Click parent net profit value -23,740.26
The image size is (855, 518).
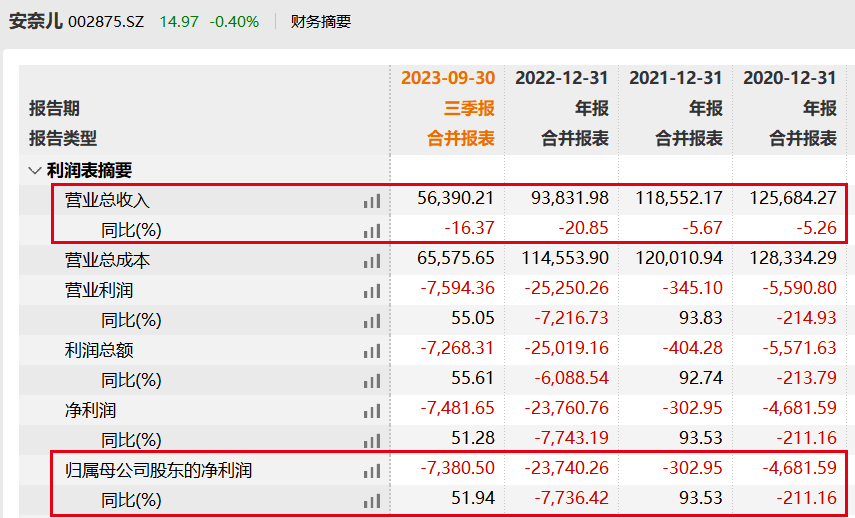pyautogui.click(x=567, y=468)
